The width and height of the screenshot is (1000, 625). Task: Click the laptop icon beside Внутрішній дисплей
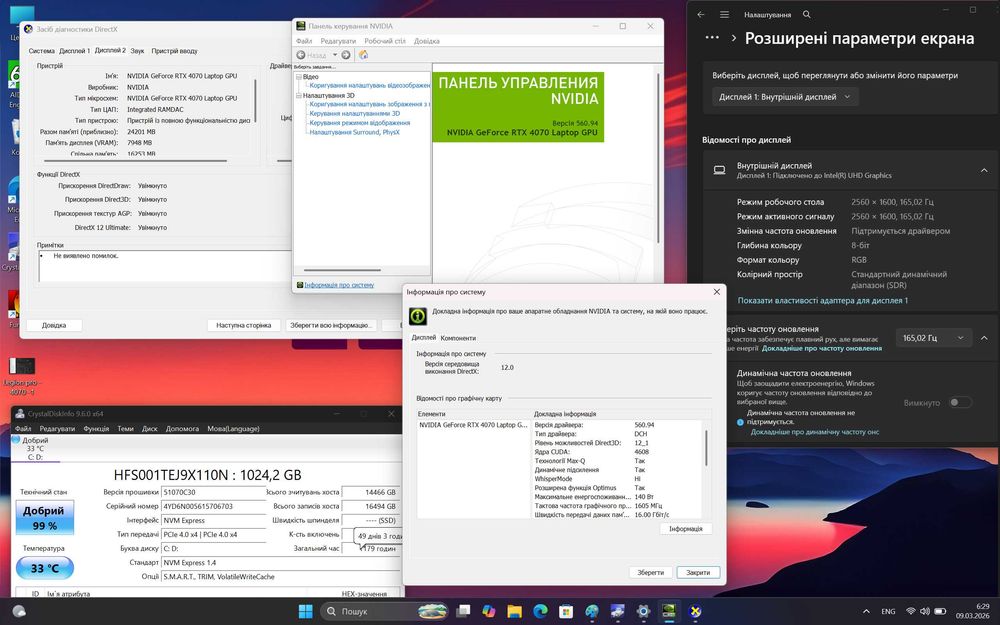pyautogui.click(x=719, y=170)
